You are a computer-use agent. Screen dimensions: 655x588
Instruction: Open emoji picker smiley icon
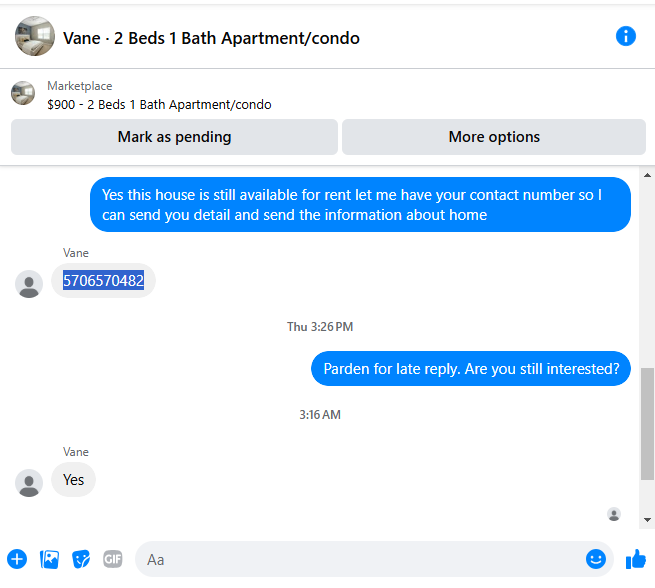(x=596, y=559)
